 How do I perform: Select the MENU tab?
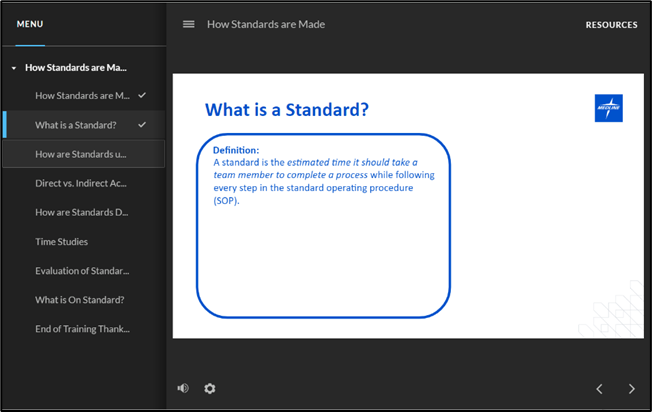[x=30, y=24]
